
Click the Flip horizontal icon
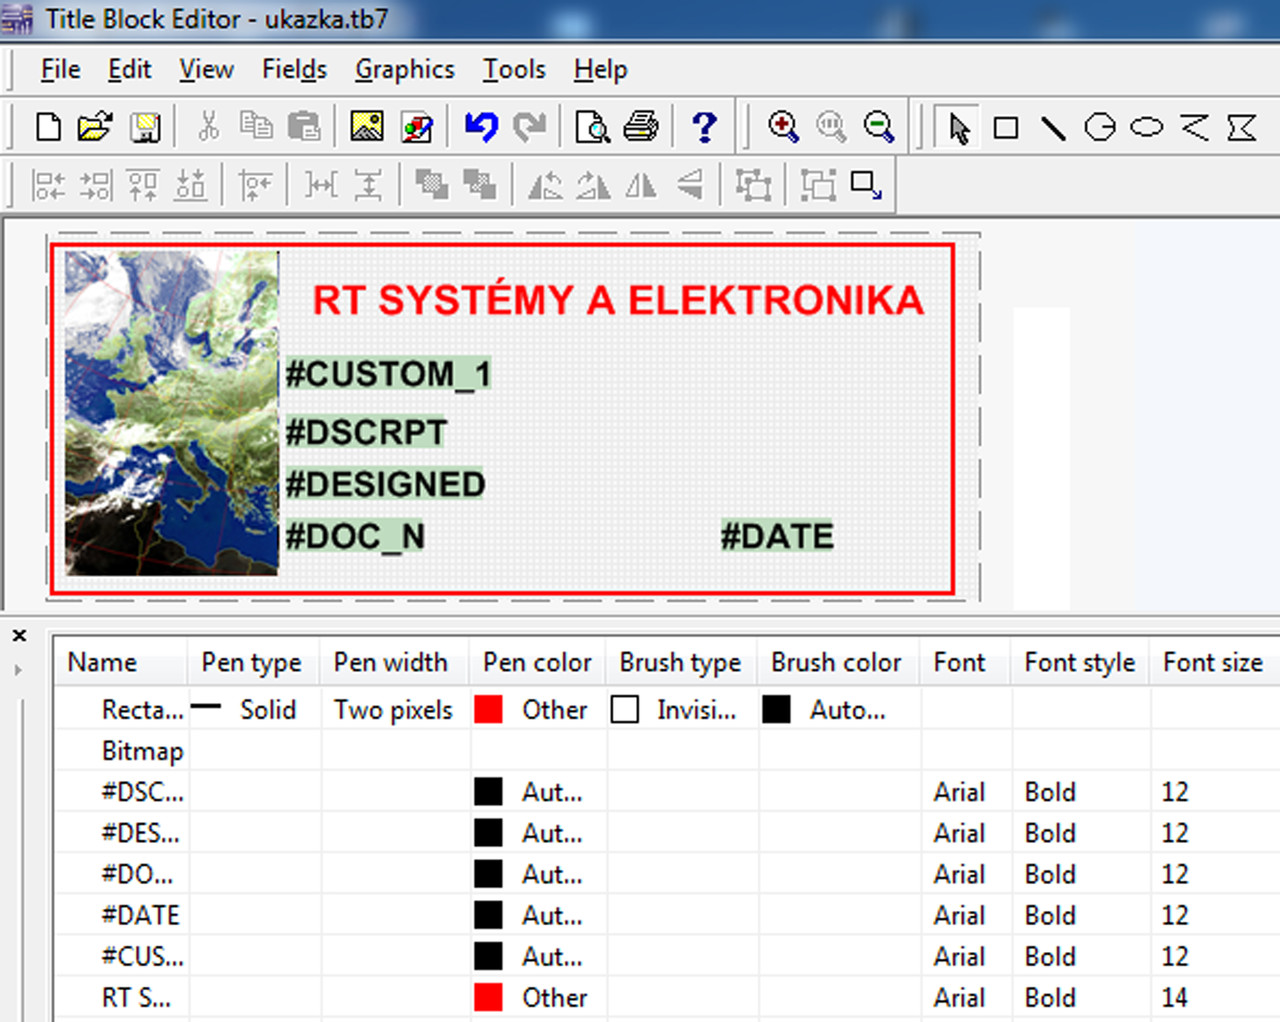click(x=641, y=185)
